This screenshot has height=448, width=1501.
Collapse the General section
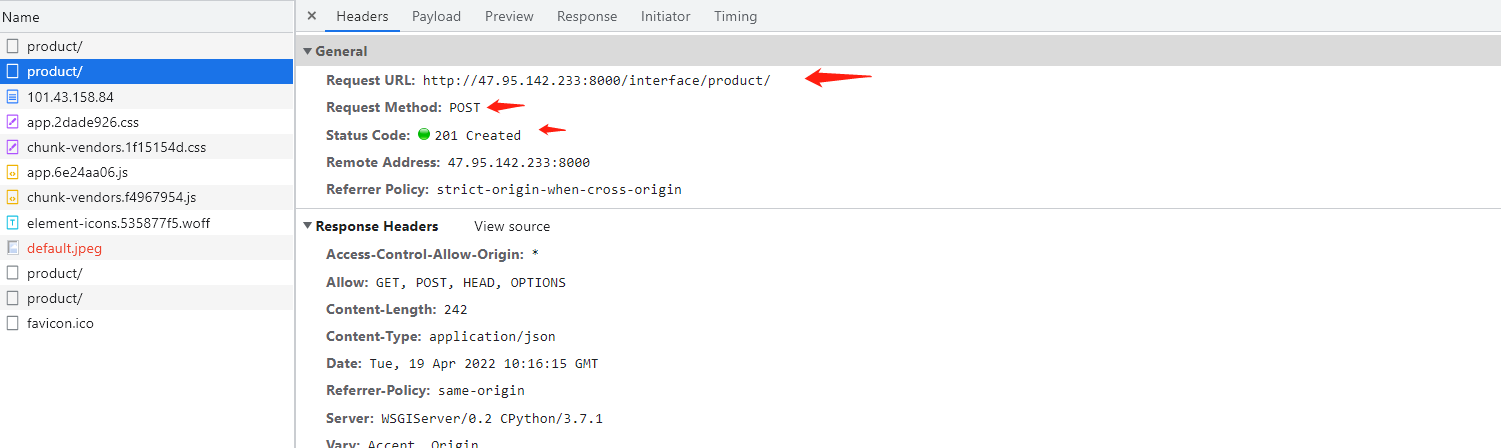click(308, 51)
